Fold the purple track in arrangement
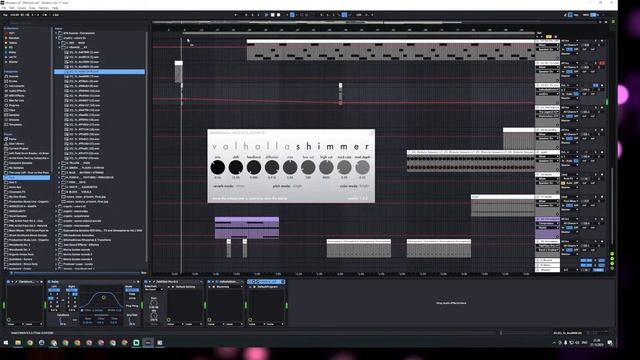The width and height of the screenshot is (640, 360). [x=538, y=219]
